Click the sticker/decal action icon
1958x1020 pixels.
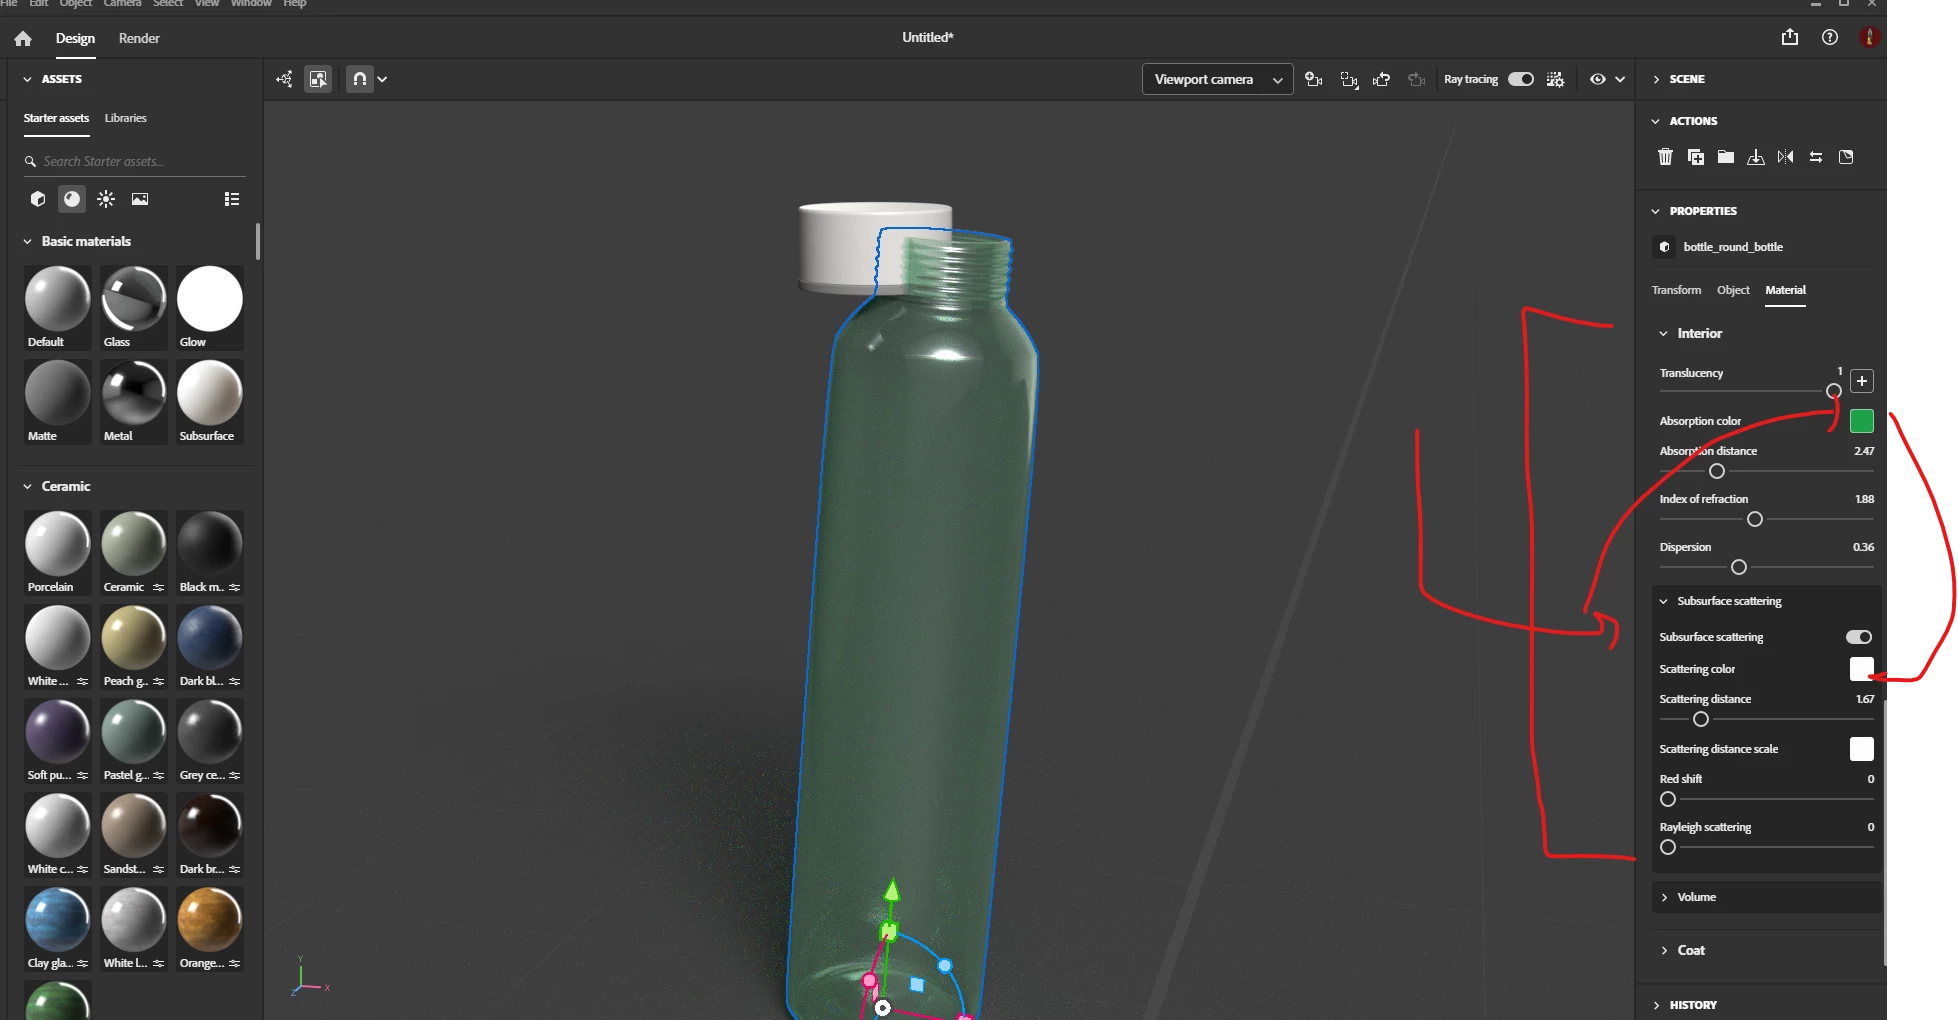pyautogui.click(x=1846, y=157)
